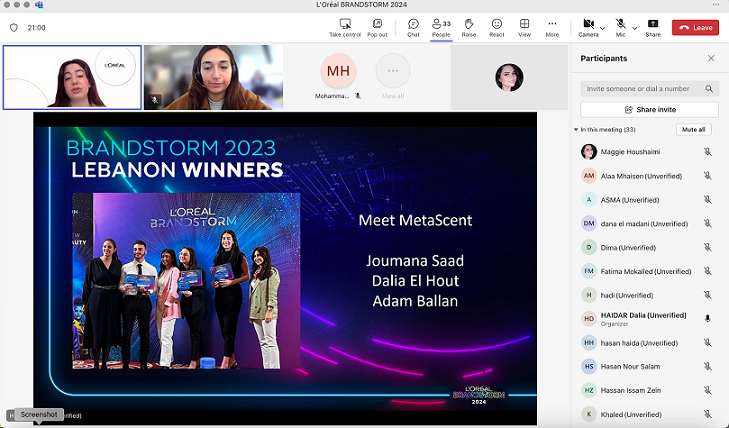Image resolution: width=729 pixels, height=428 pixels.
Task: Click Maggie Houshaimi's muted mic icon
Action: click(708, 152)
